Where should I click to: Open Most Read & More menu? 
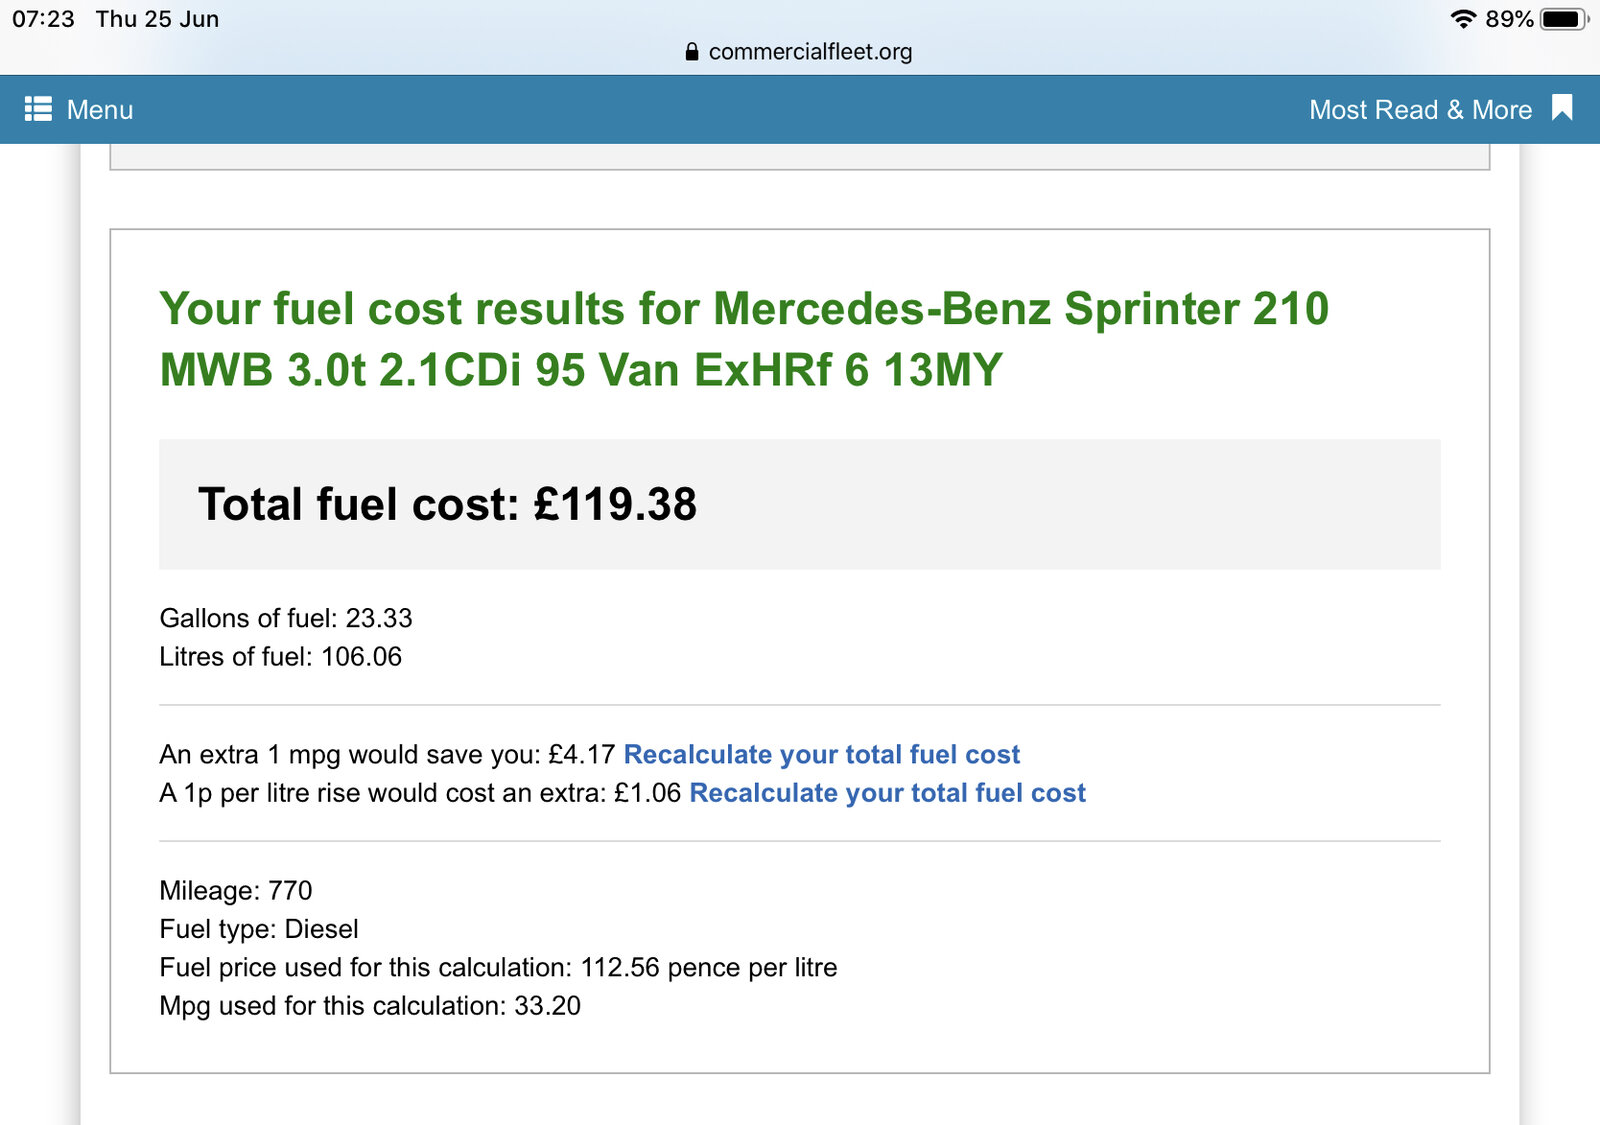[x=1420, y=110]
